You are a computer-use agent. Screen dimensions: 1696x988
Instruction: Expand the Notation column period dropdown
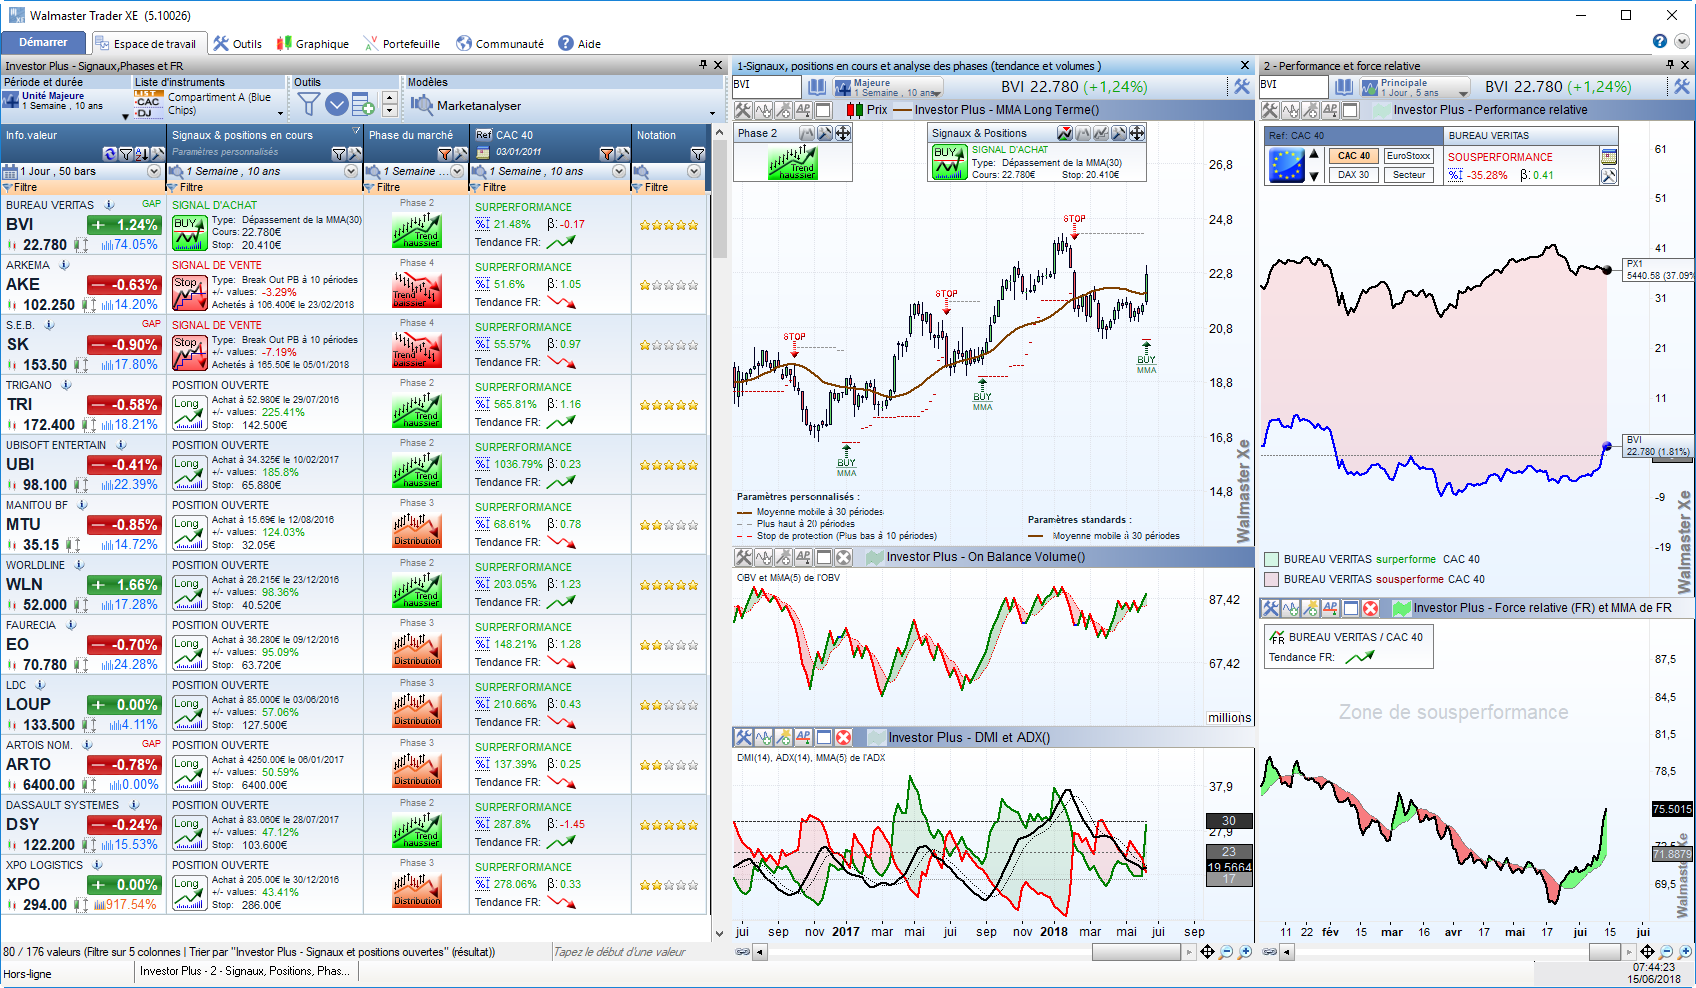point(693,171)
